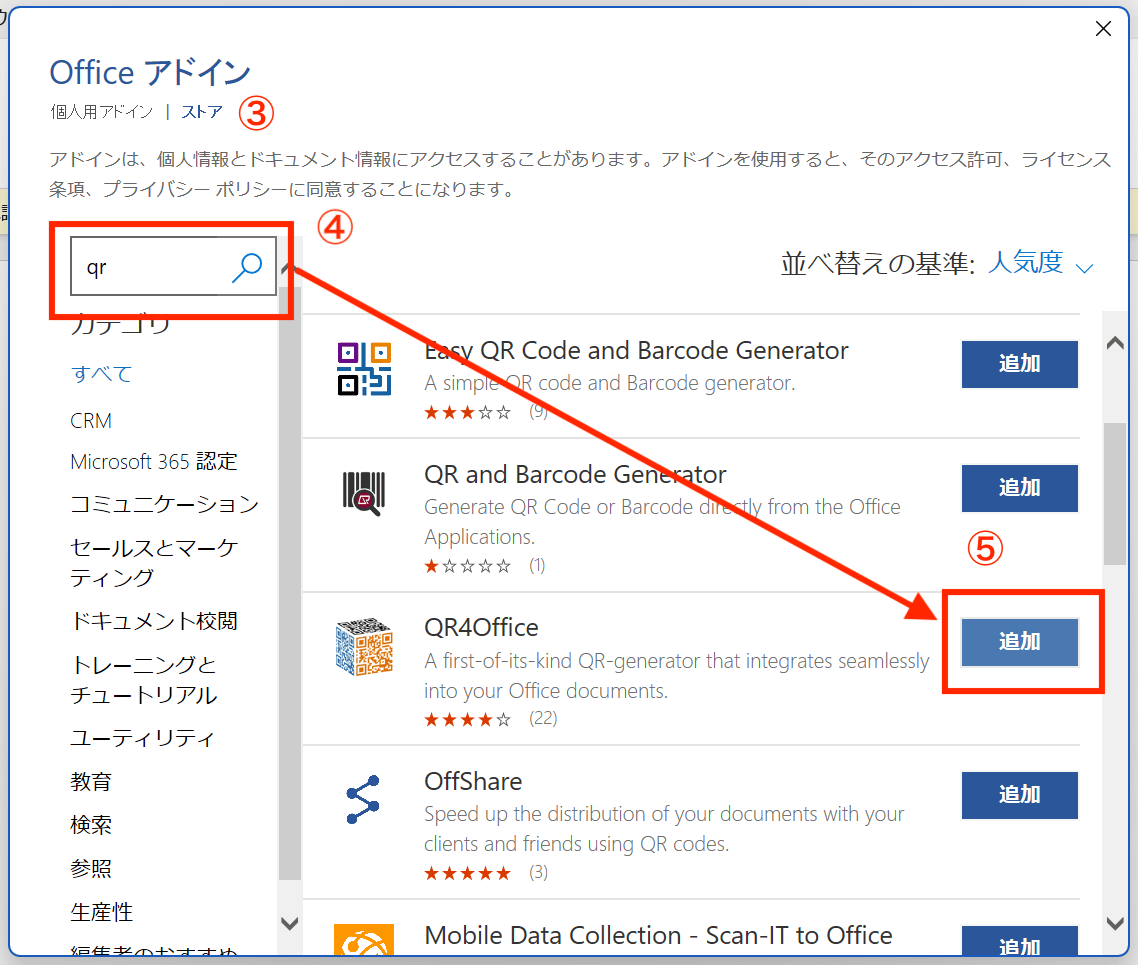Click the chevron next to 人気度
Screen dimensions: 1138x965
(1084, 266)
